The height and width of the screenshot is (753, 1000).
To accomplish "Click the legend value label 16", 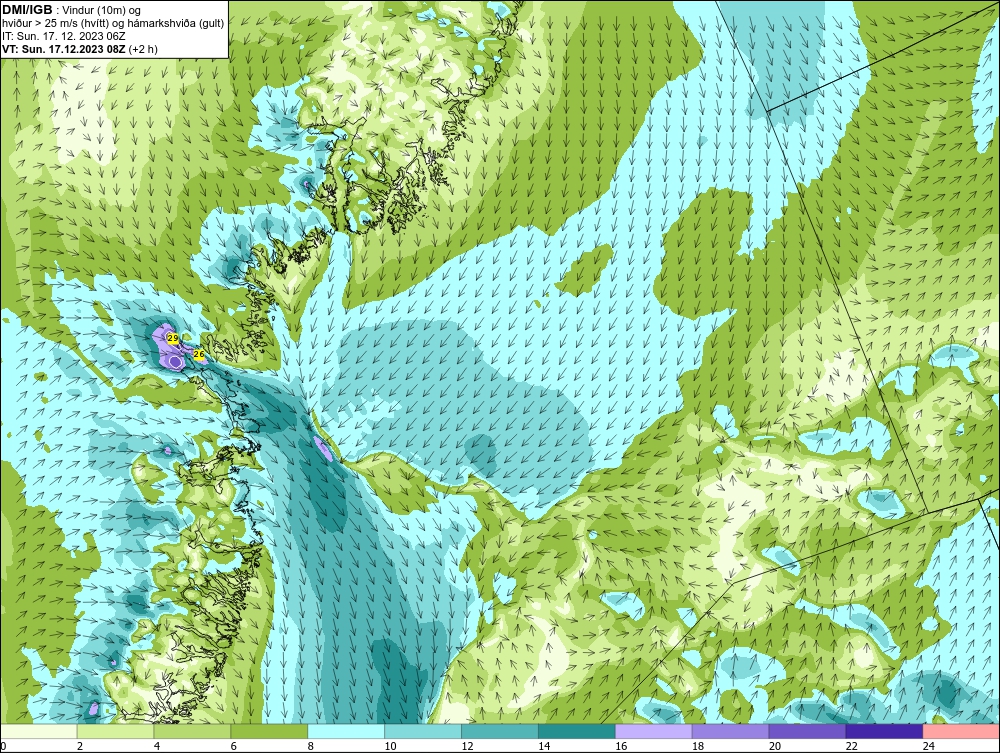I will tap(621, 746).
